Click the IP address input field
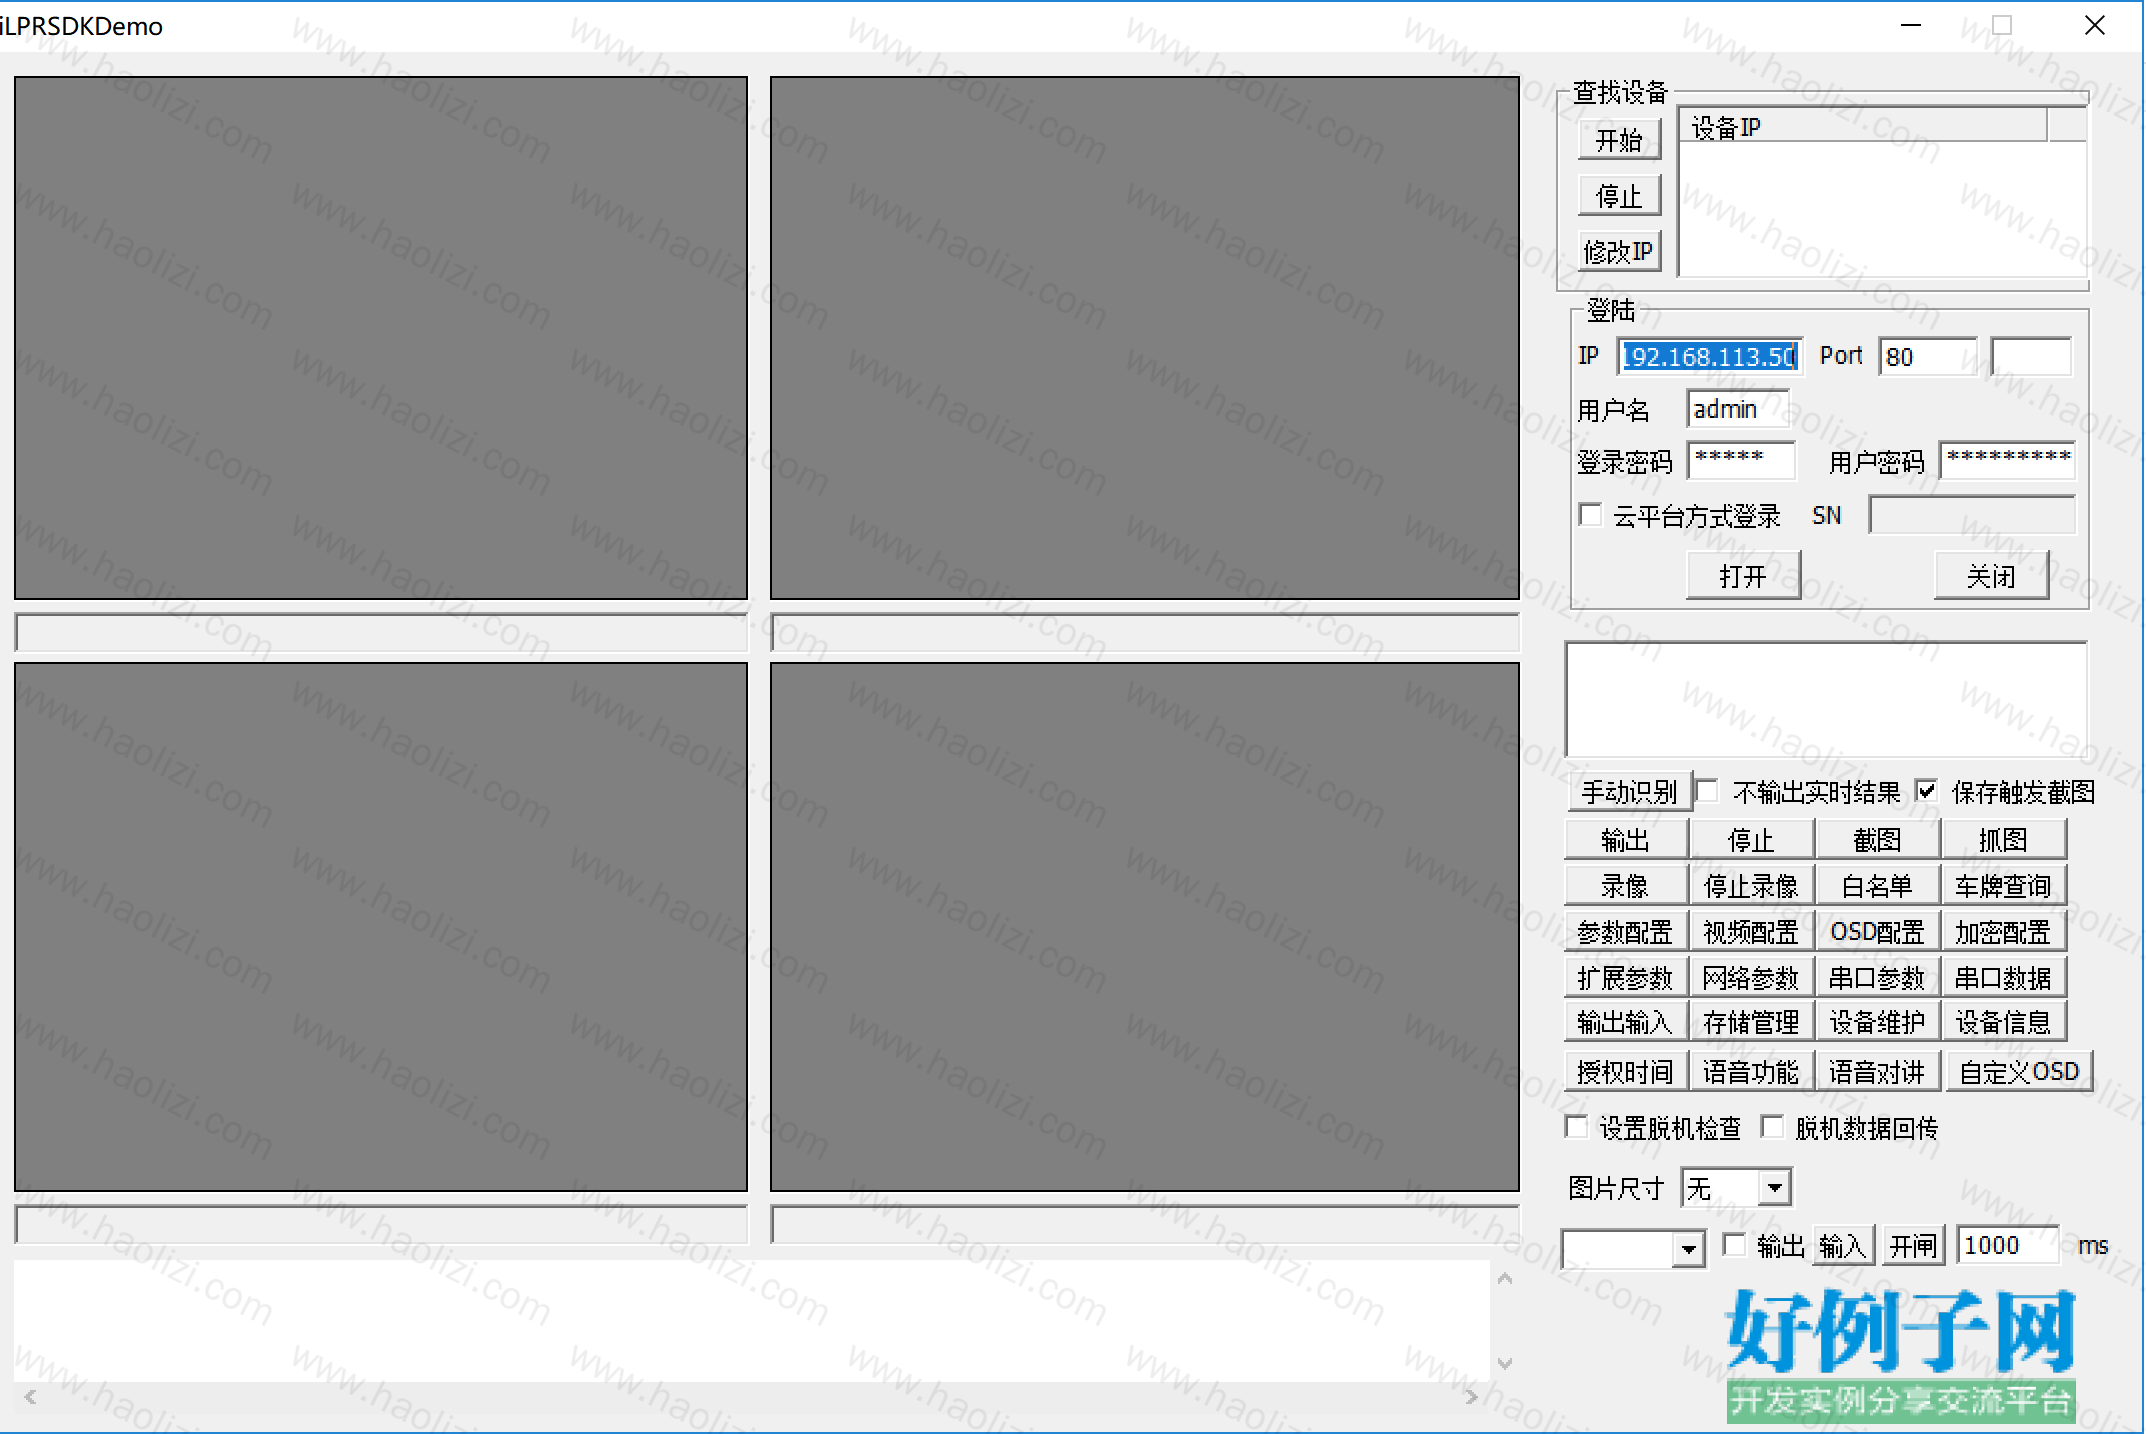 (x=1709, y=357)
